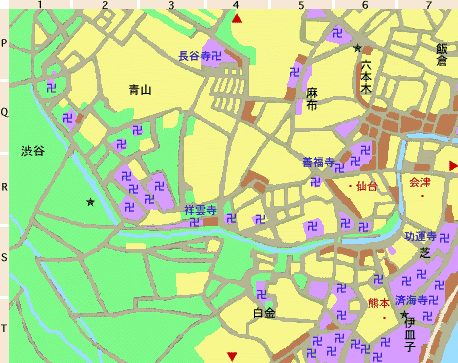Click the 飯倉 district label
This screenshot has height=363, width=458.
tap(442, 55)
